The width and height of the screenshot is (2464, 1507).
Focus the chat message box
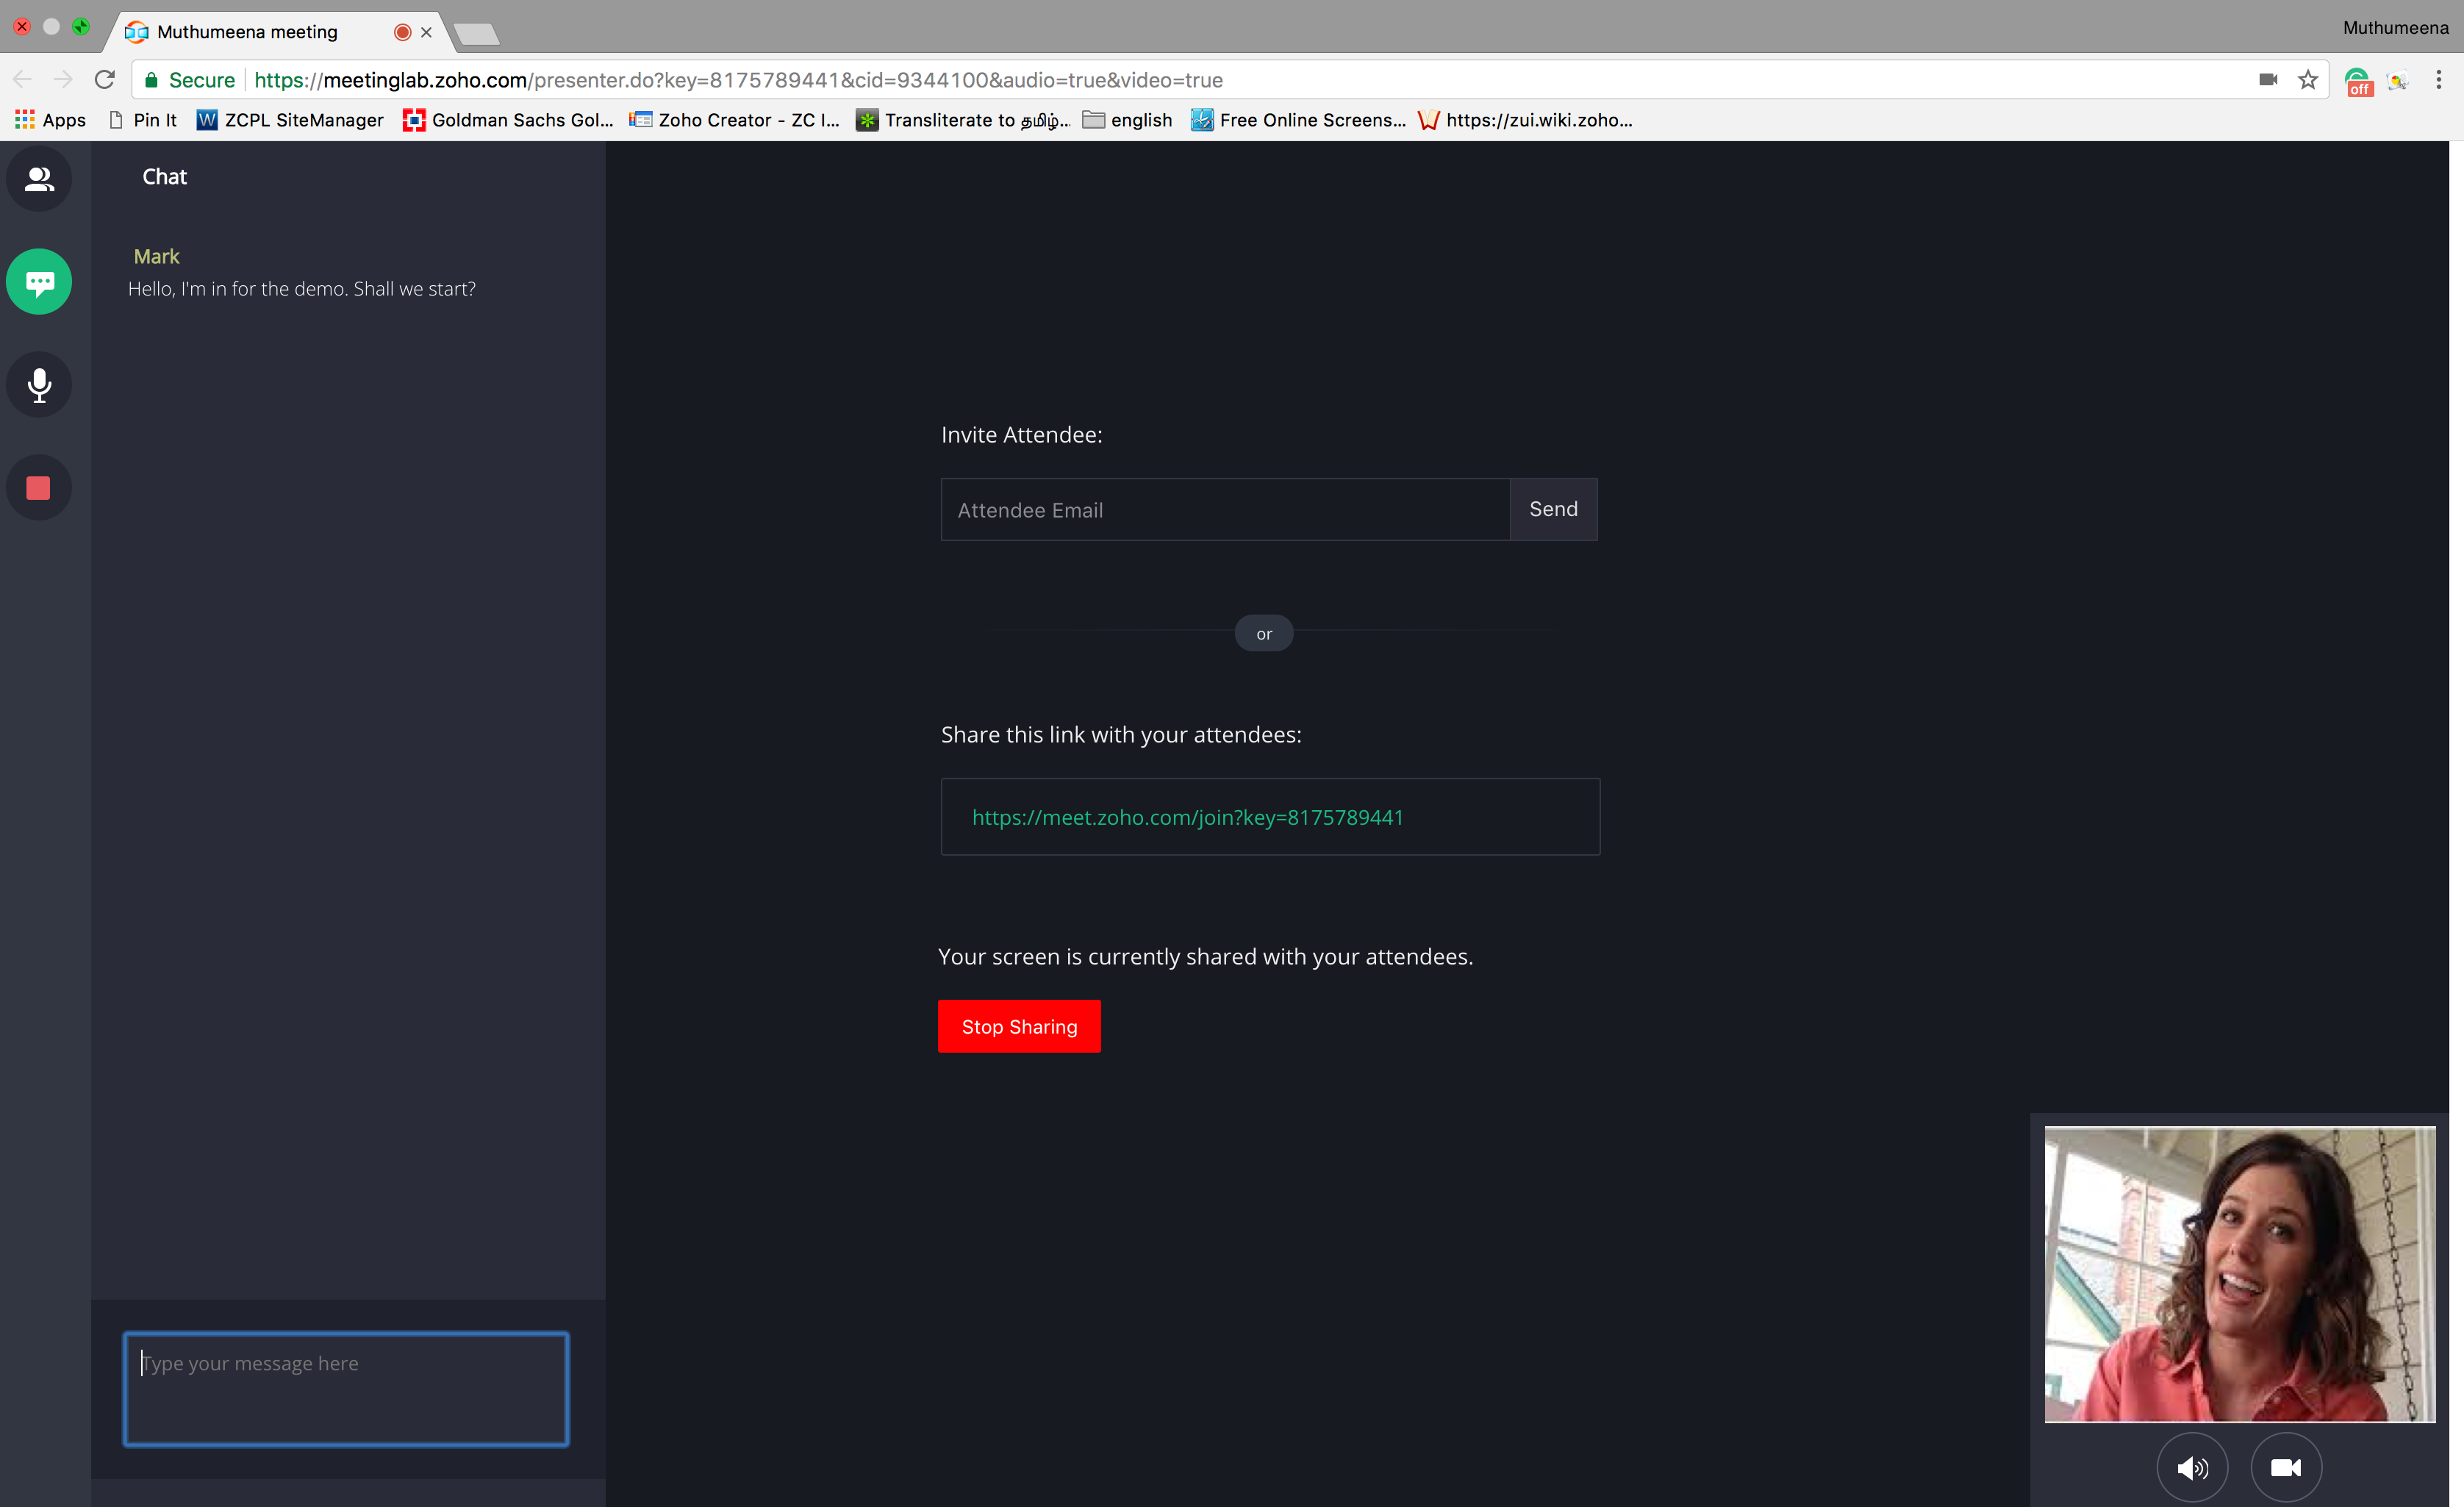coord(346,1388)
